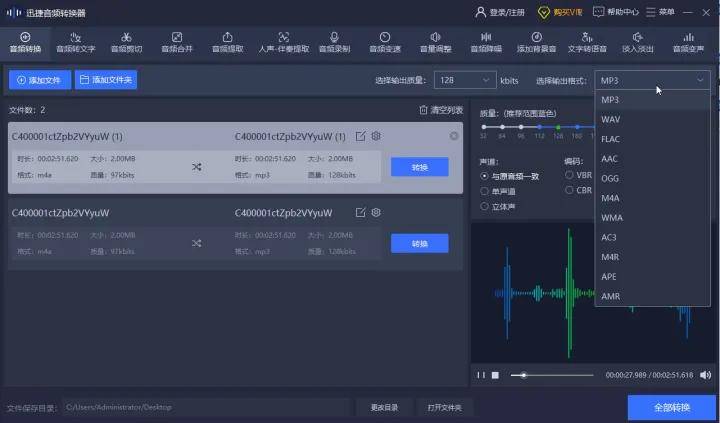This screenshot has height=423, width=720.
Task: Choose M4R from the format list
Action: pos(652,257)
